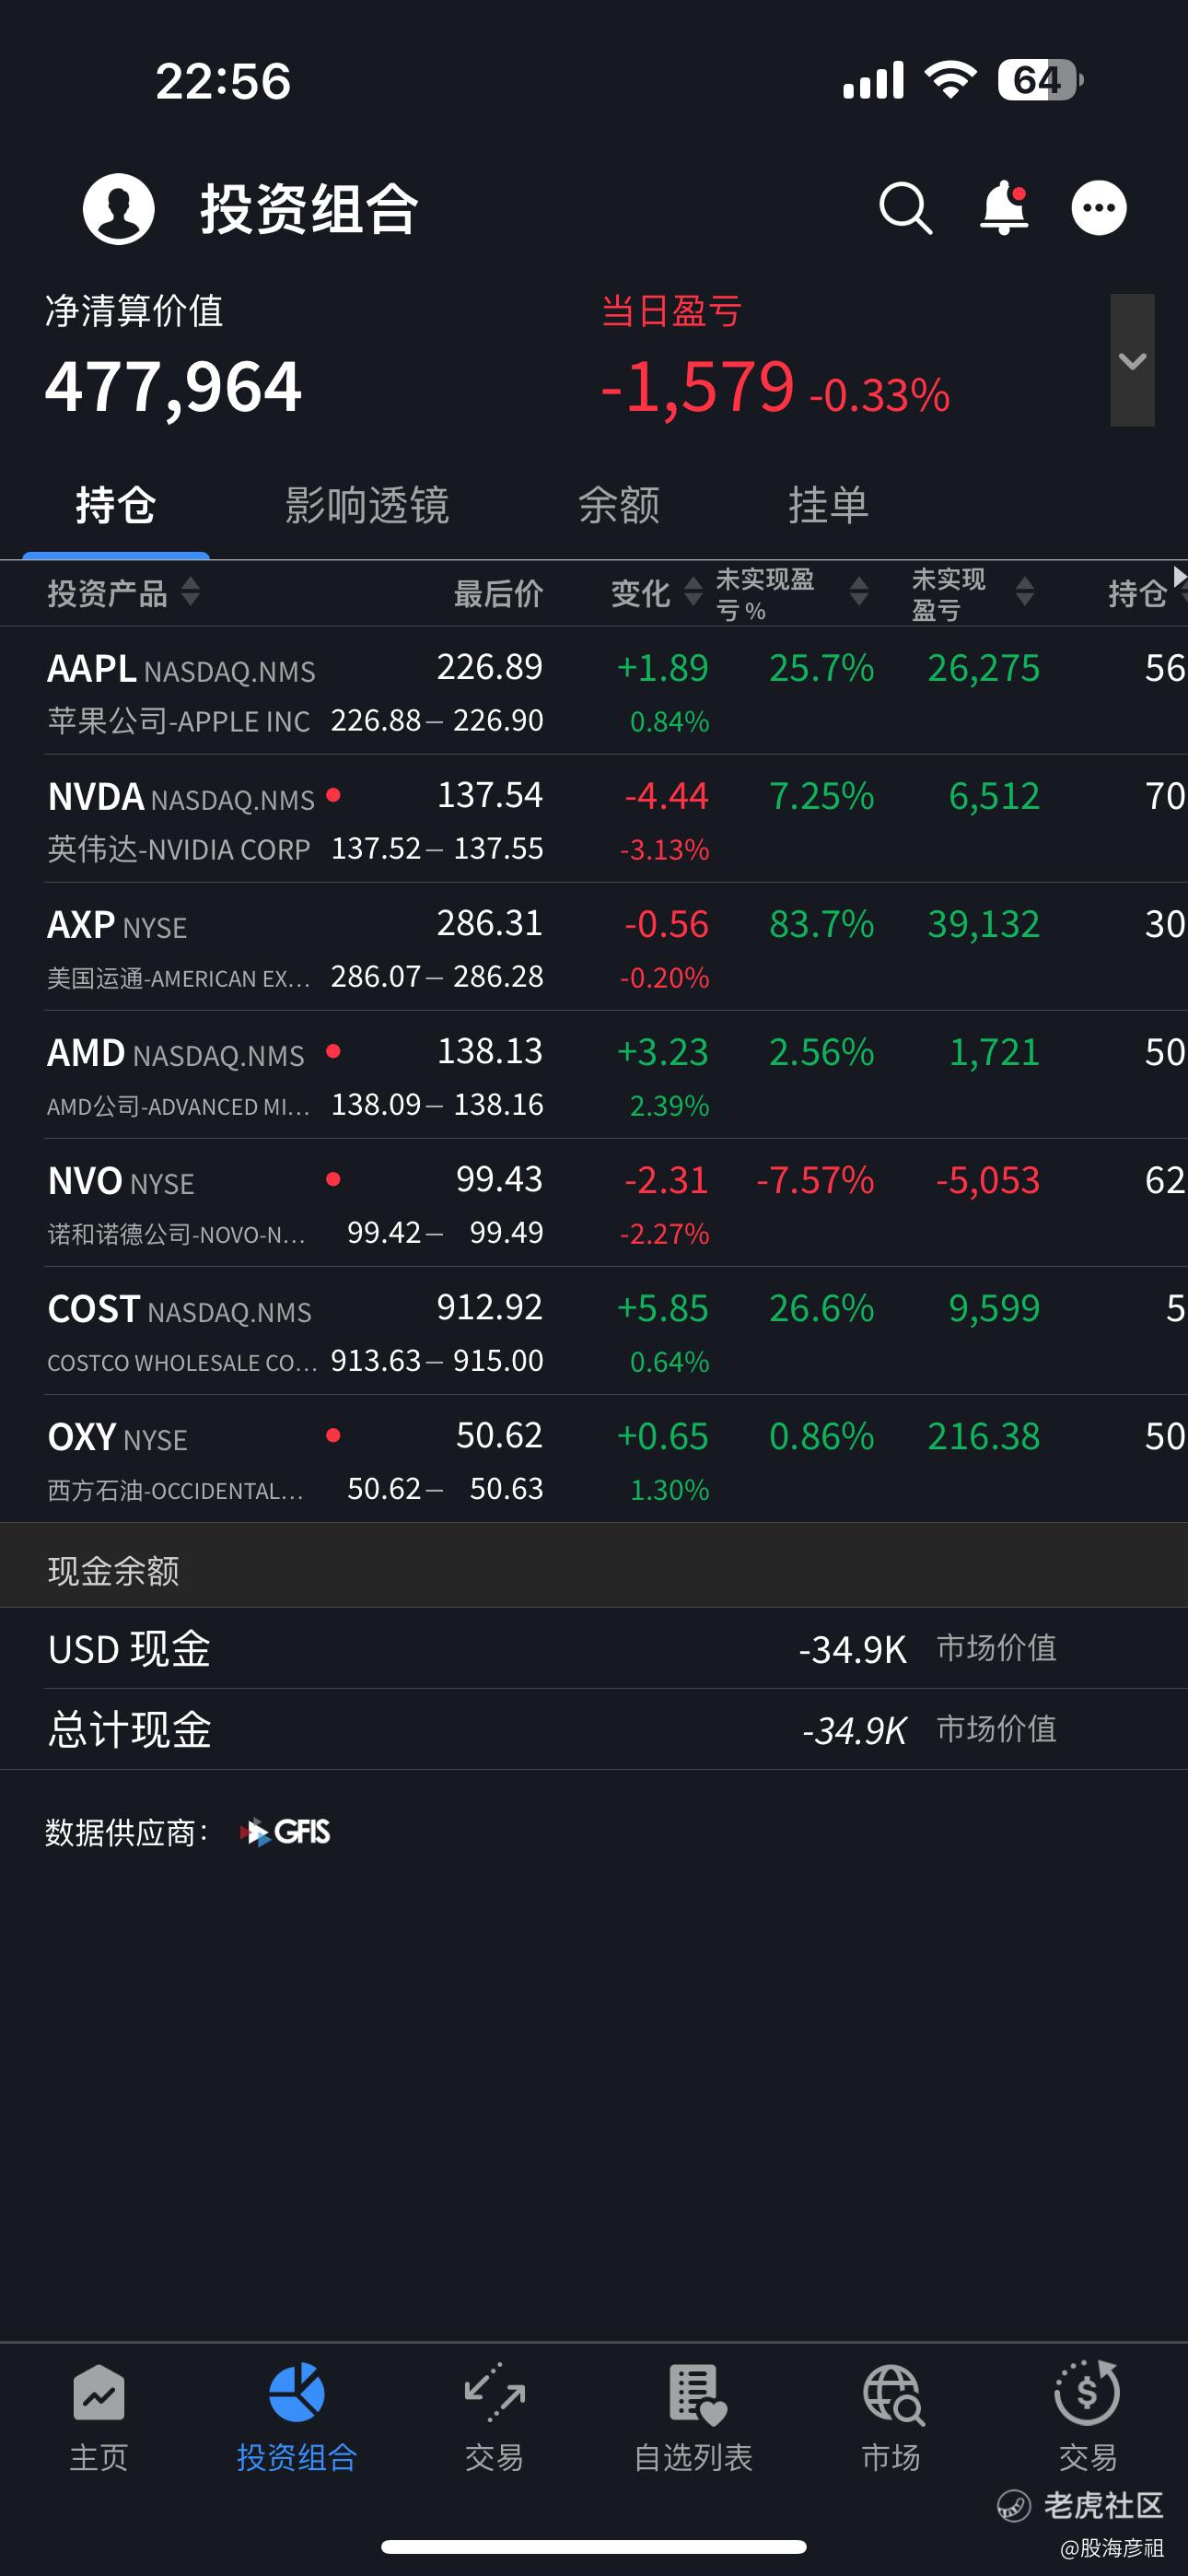Sort by 变化 column arrows

click(692, 592)
